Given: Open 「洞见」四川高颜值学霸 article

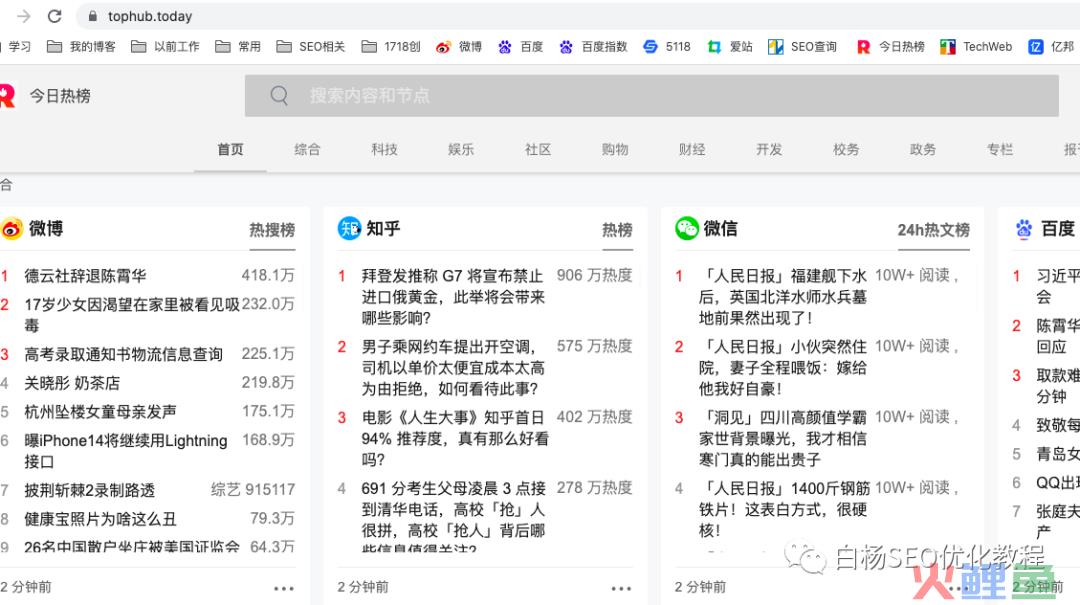Looking at the screenshot, I should pos(783,439).
